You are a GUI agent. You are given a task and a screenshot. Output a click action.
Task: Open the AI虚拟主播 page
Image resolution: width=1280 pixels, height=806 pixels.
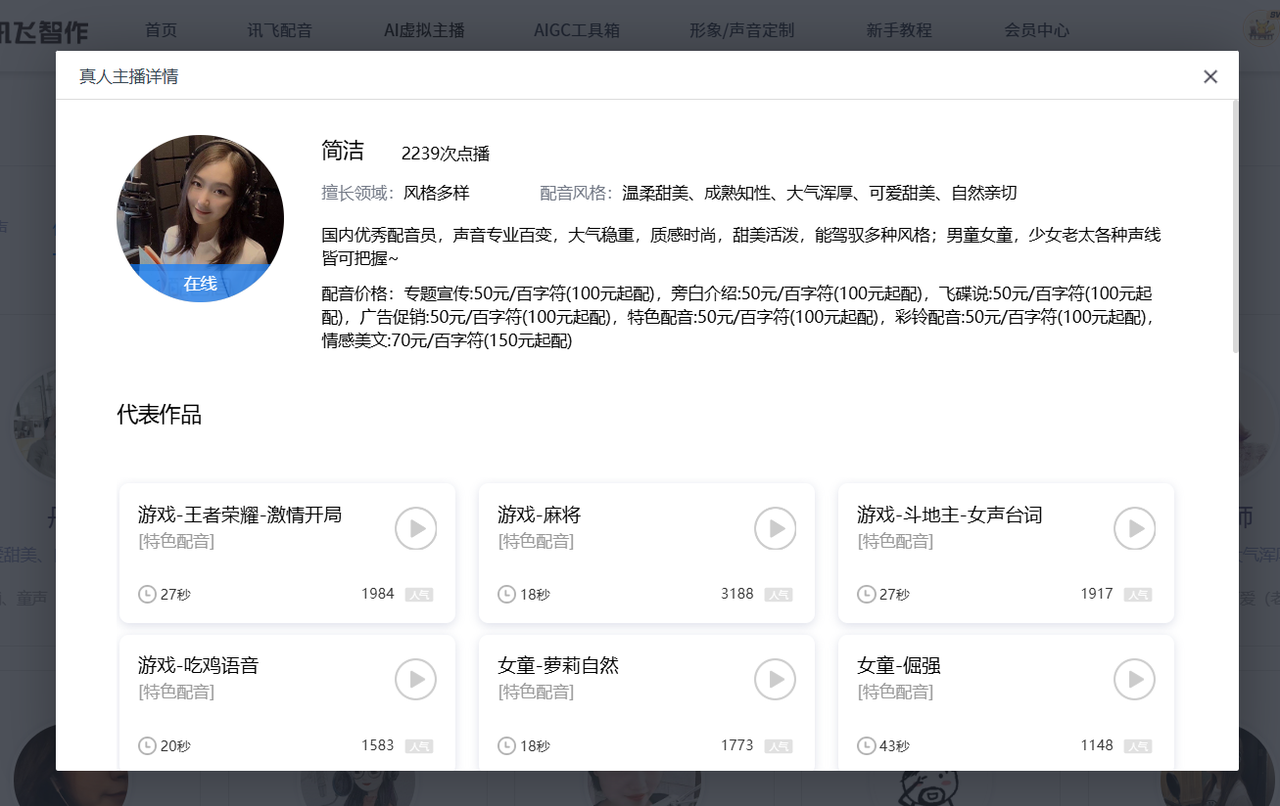coord(424,30)
